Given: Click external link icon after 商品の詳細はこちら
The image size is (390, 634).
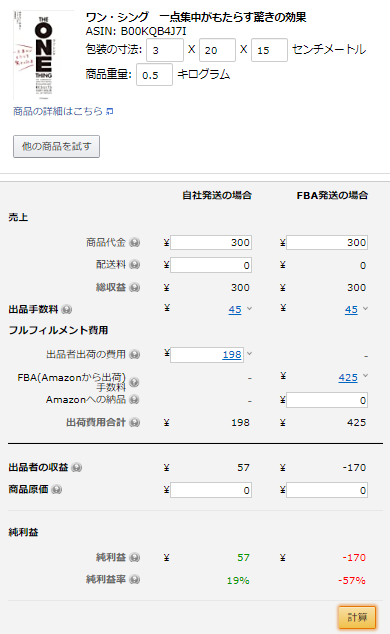Looking at the screenshot, I should (x=110, y=112).
